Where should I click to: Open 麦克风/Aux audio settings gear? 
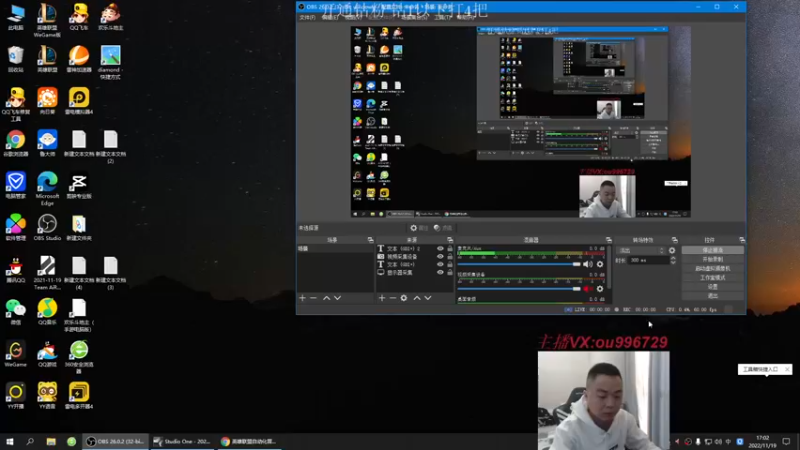(600, 264)
